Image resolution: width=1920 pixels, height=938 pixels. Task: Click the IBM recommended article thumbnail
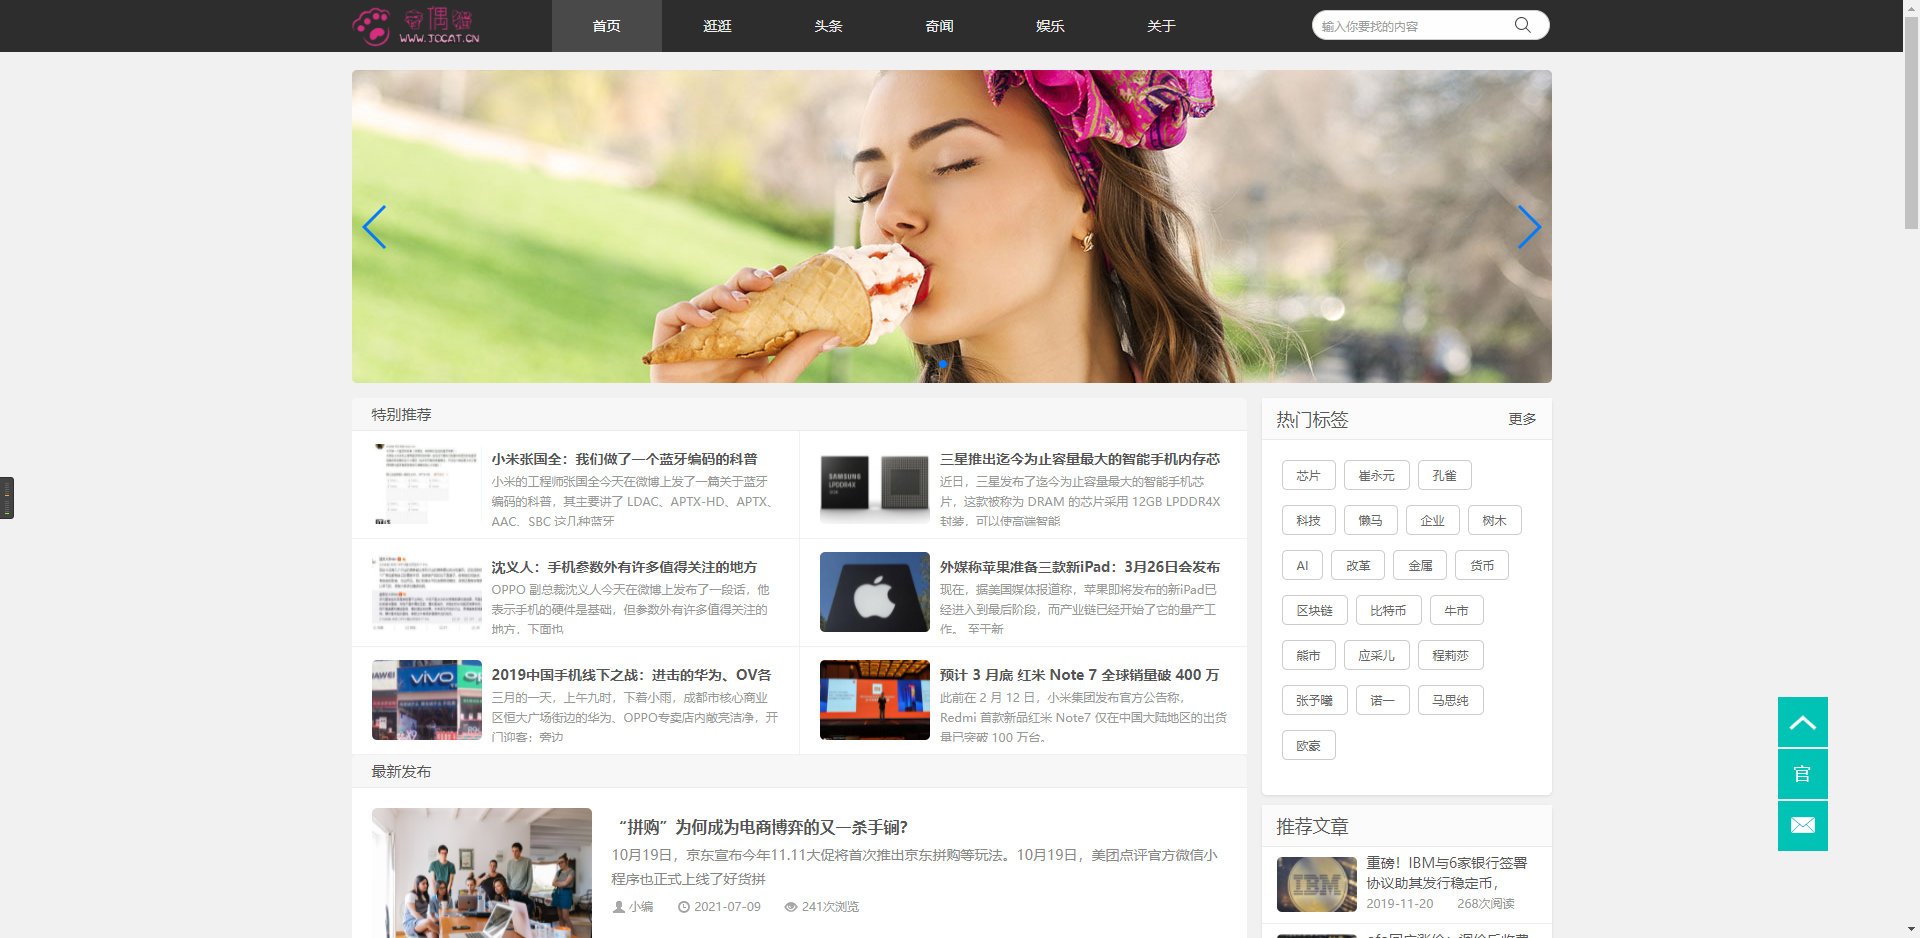(1316, 884)
